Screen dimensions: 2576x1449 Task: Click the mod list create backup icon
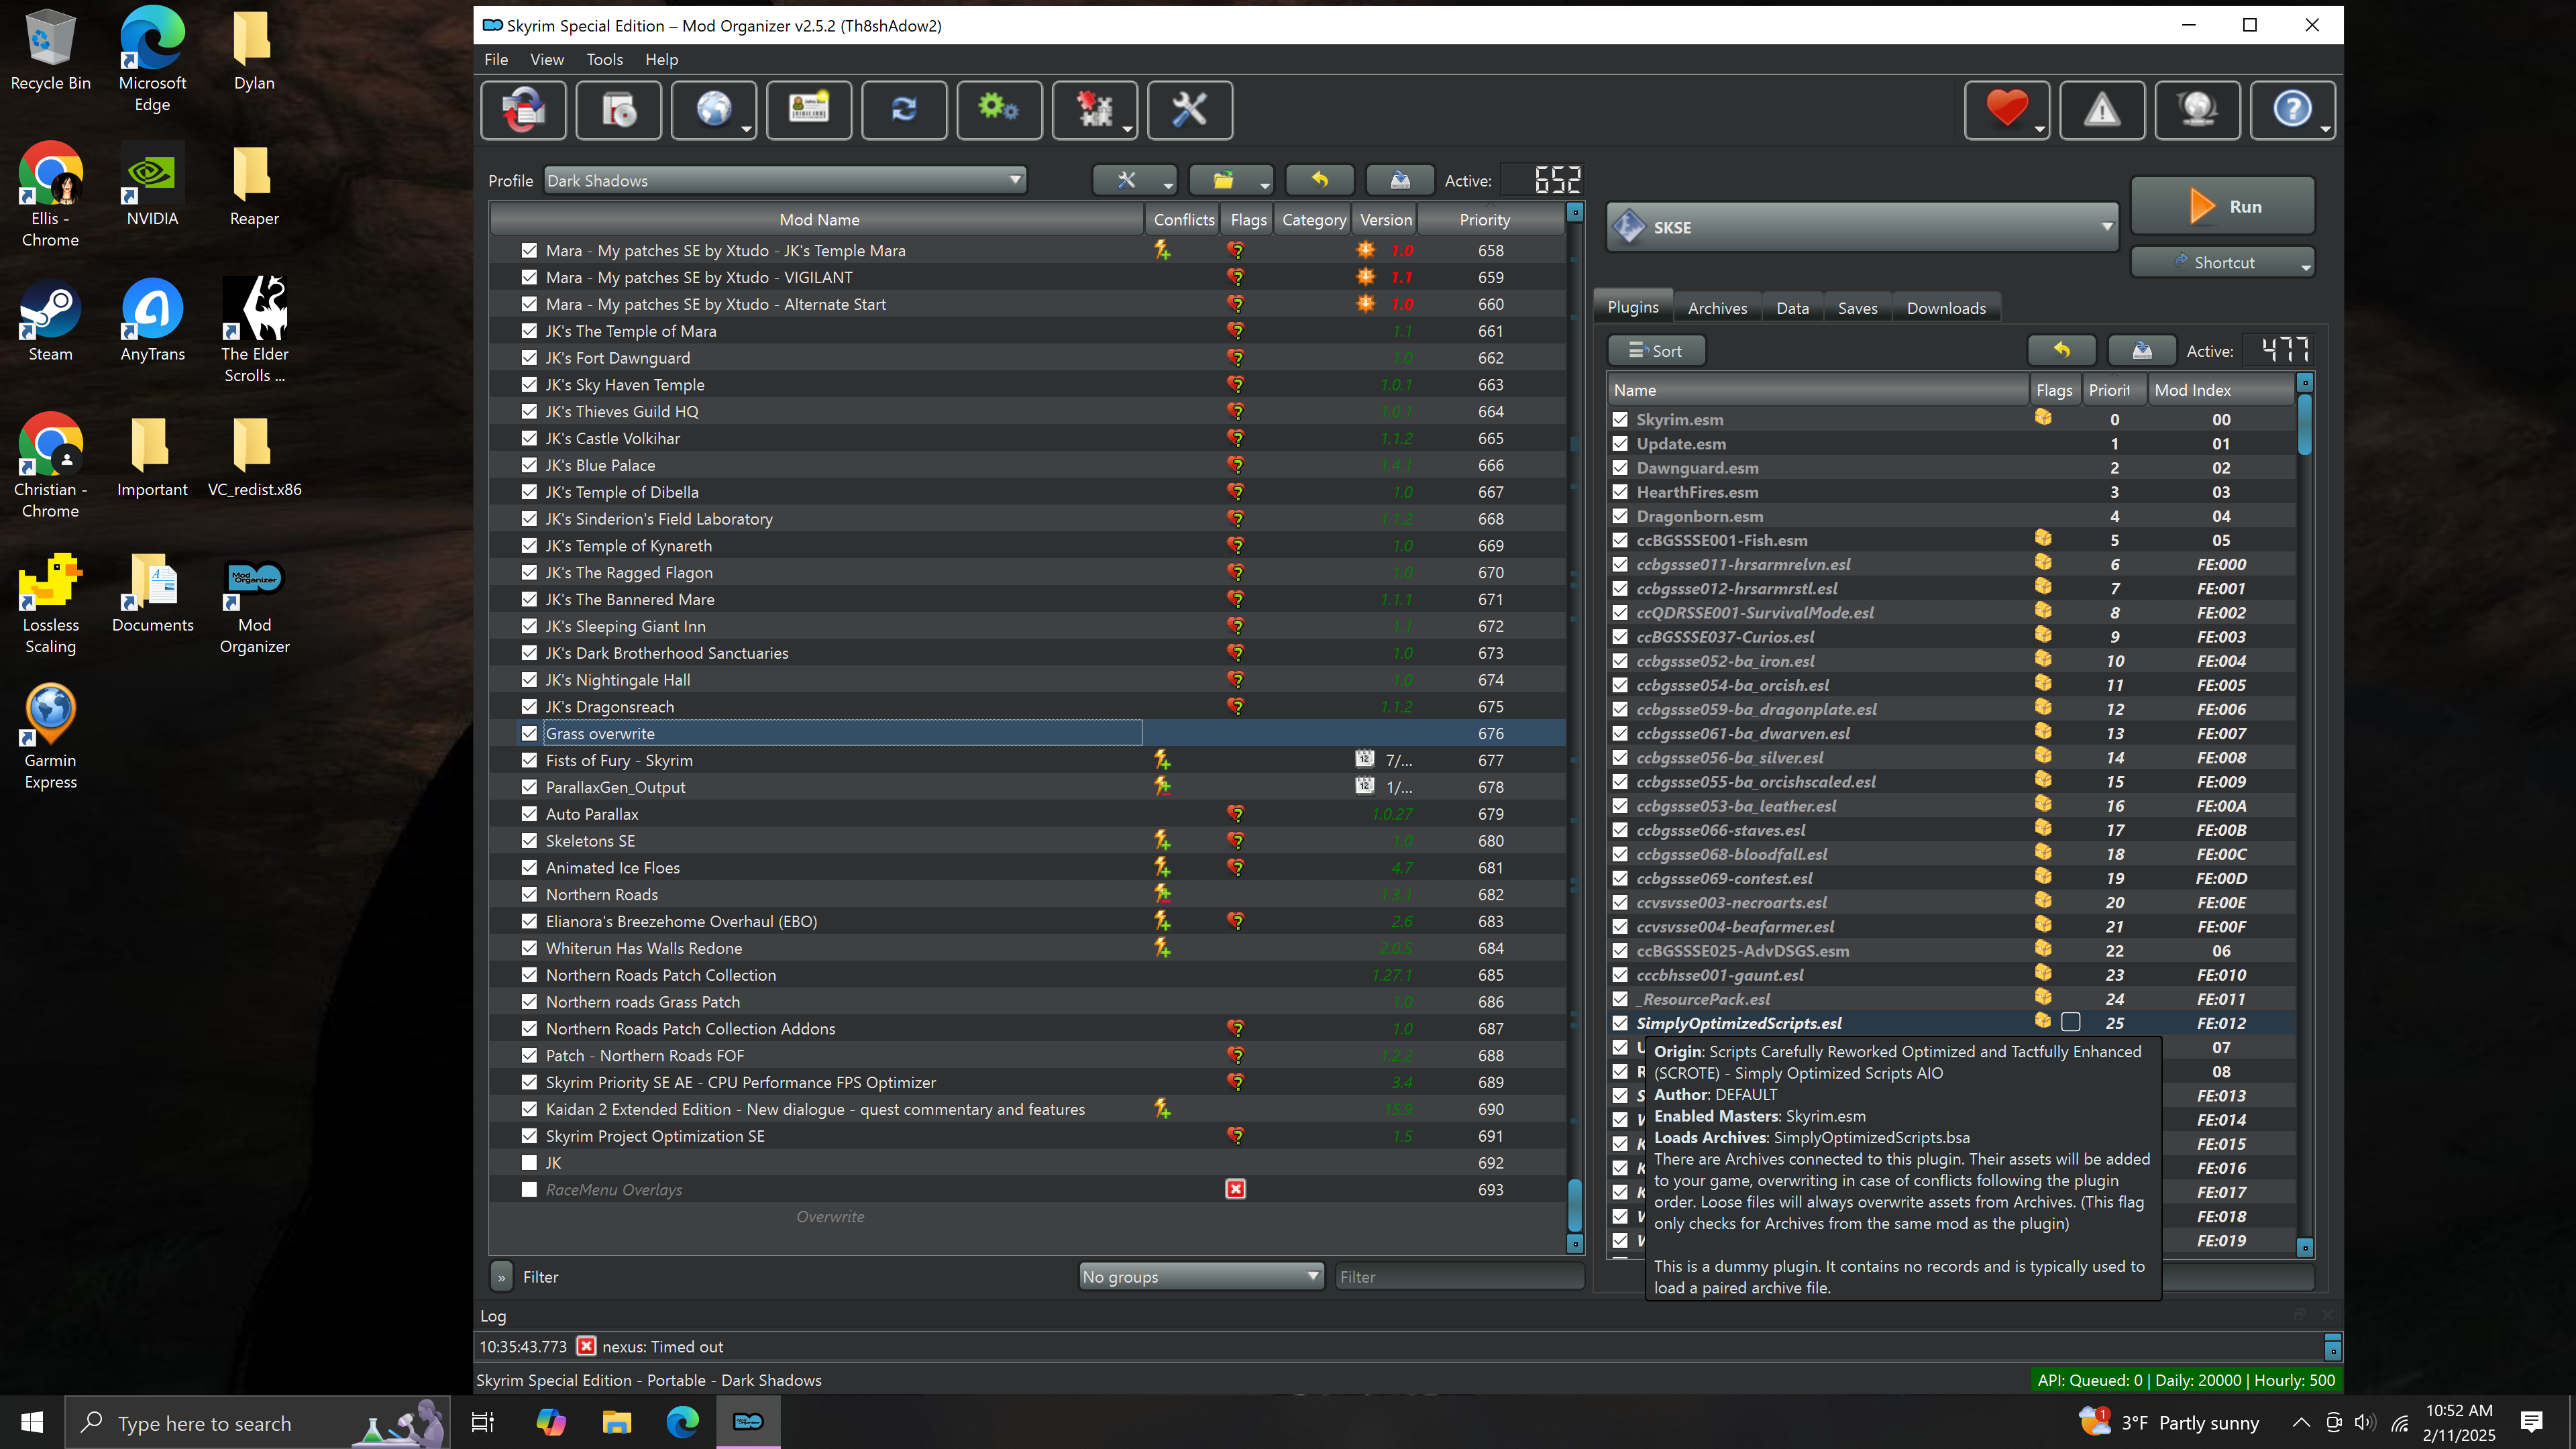1400,180
